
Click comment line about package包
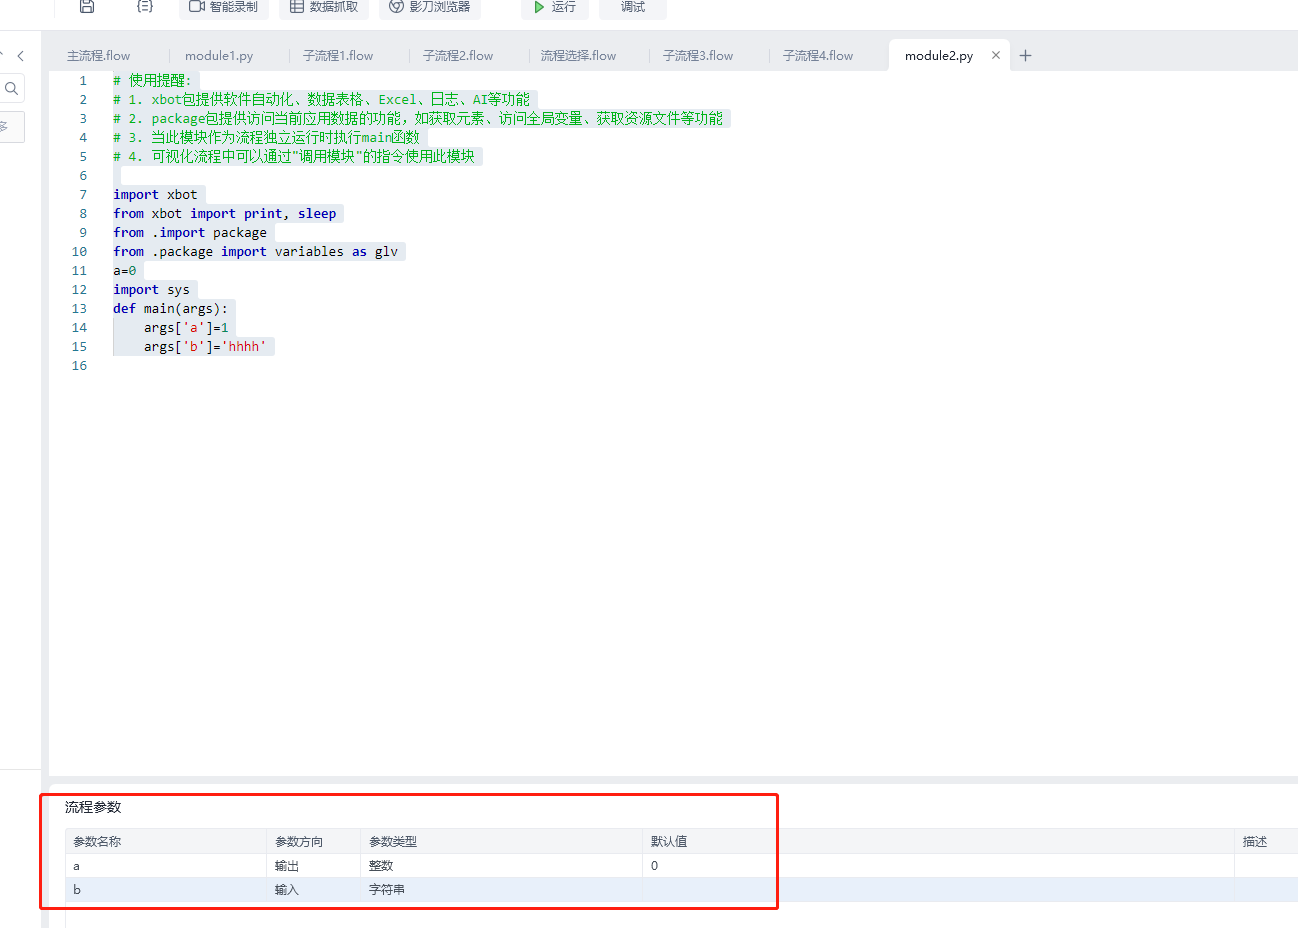(418, 119)
